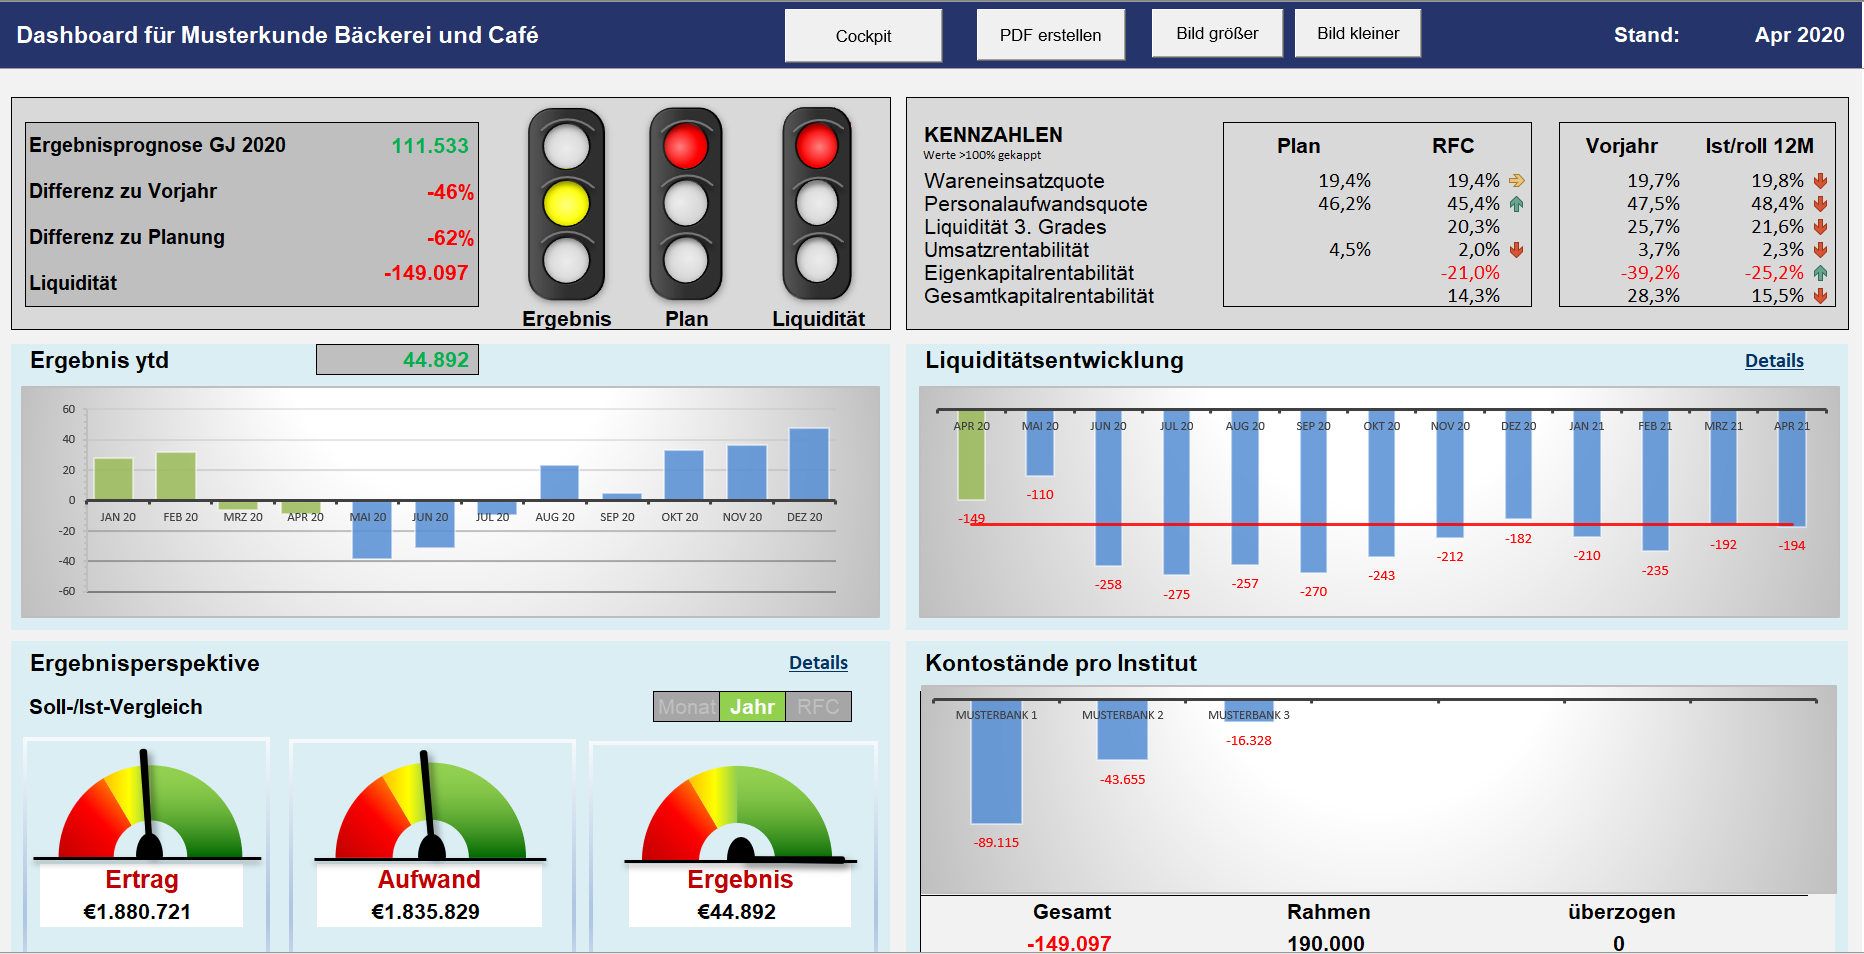The width and height of the screenshot is (1864, 954).
Task: Open the Cockpit view
Action: pos(863,36)
